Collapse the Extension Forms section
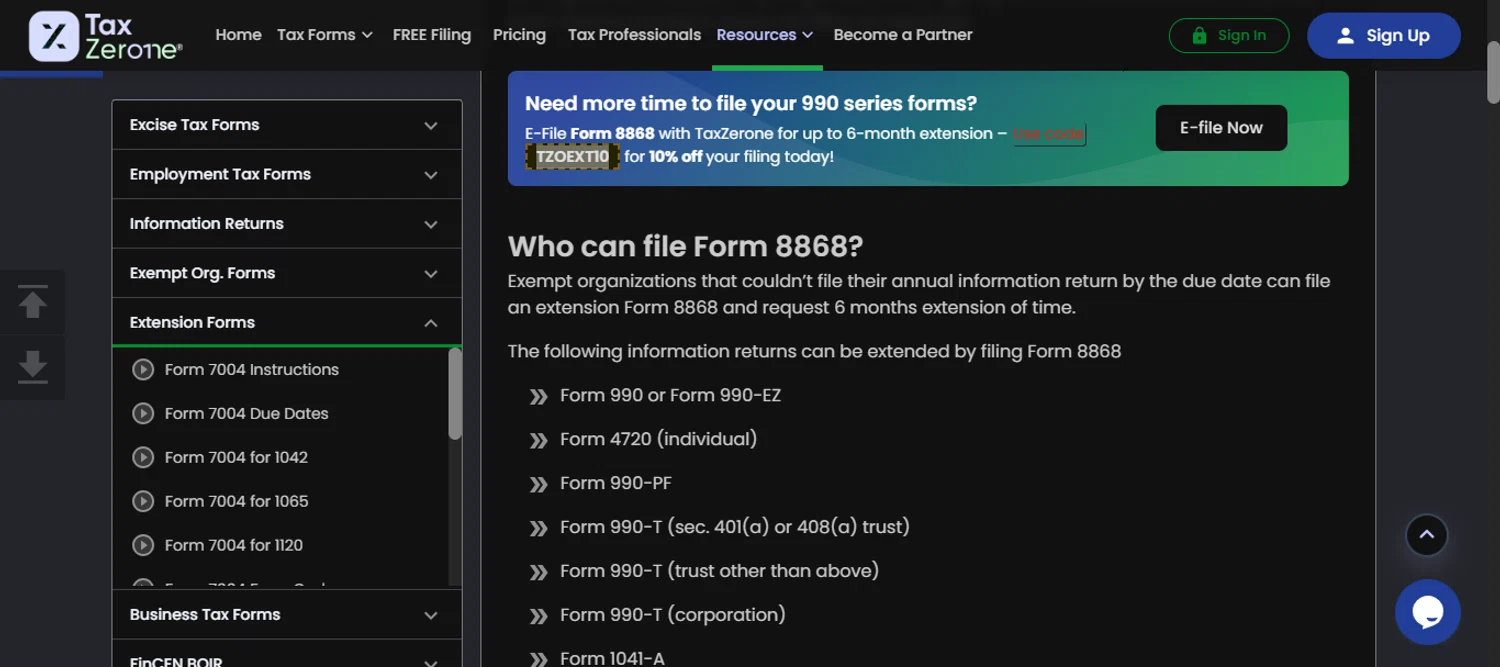The image size is (1500, 667). (287, 322)
